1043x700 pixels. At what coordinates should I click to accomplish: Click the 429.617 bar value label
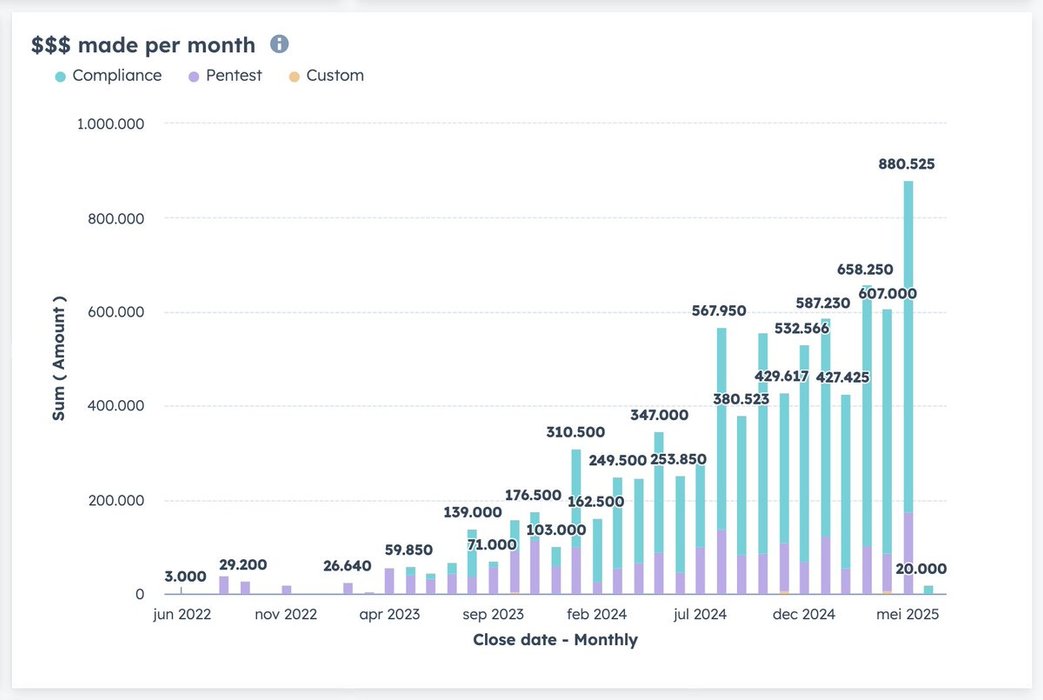point(781,376)
